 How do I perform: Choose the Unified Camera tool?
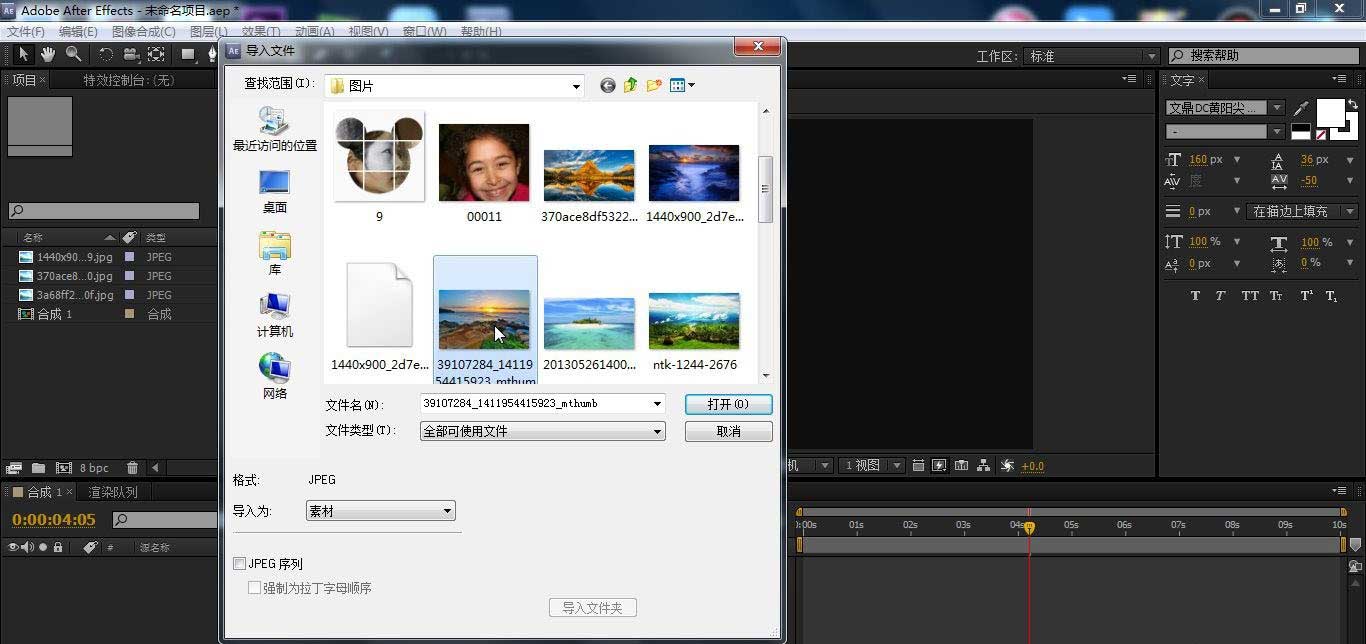coord(131,54)
